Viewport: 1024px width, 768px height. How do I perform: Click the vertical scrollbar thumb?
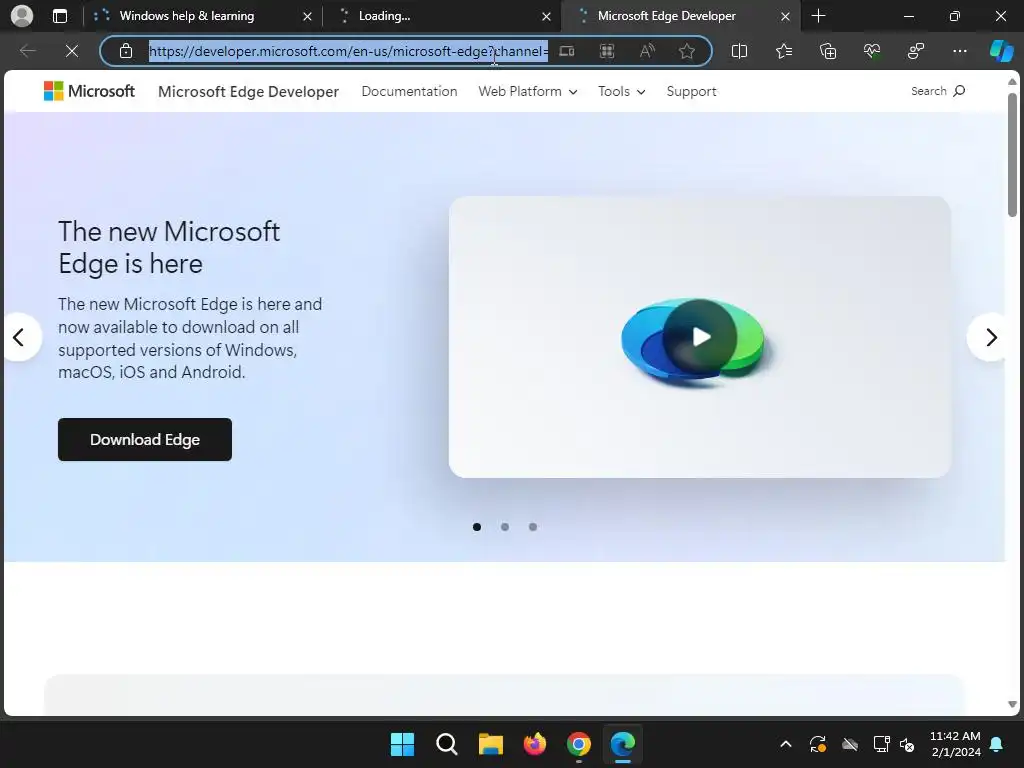click(x=1012, y=154)
